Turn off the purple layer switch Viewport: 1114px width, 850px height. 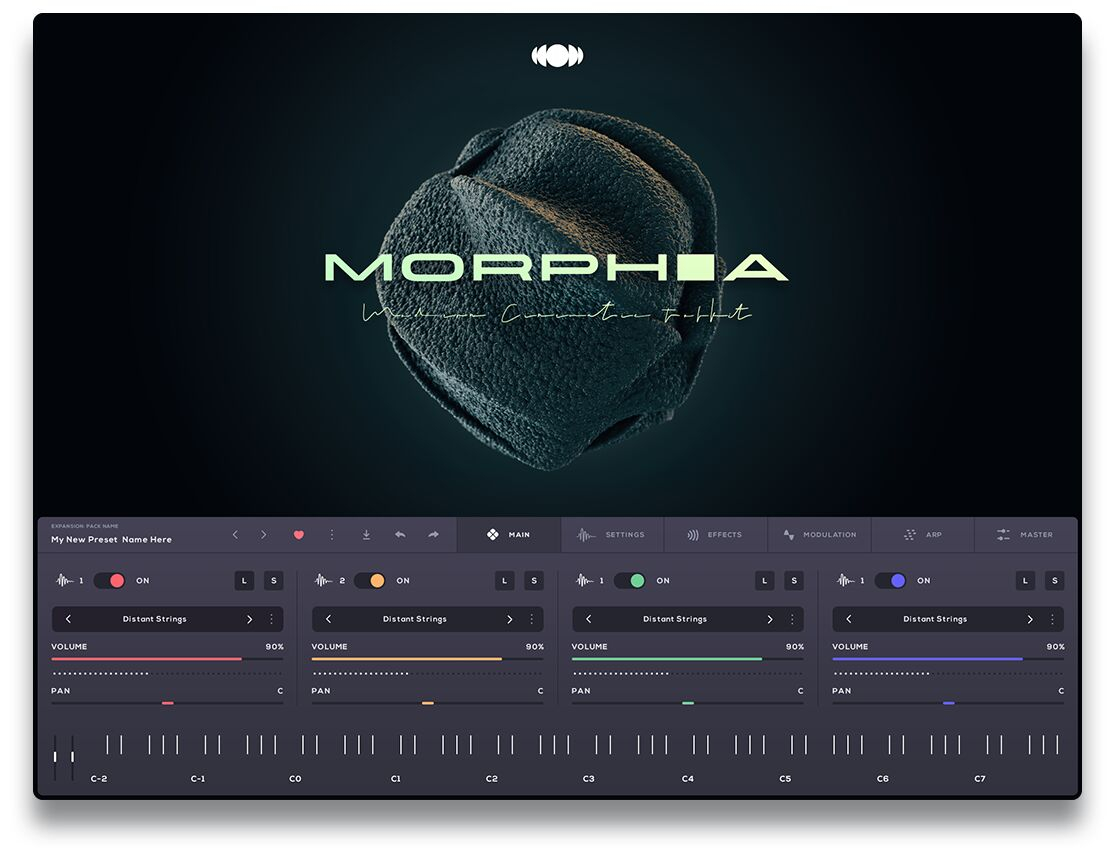(x=890, y=580)
